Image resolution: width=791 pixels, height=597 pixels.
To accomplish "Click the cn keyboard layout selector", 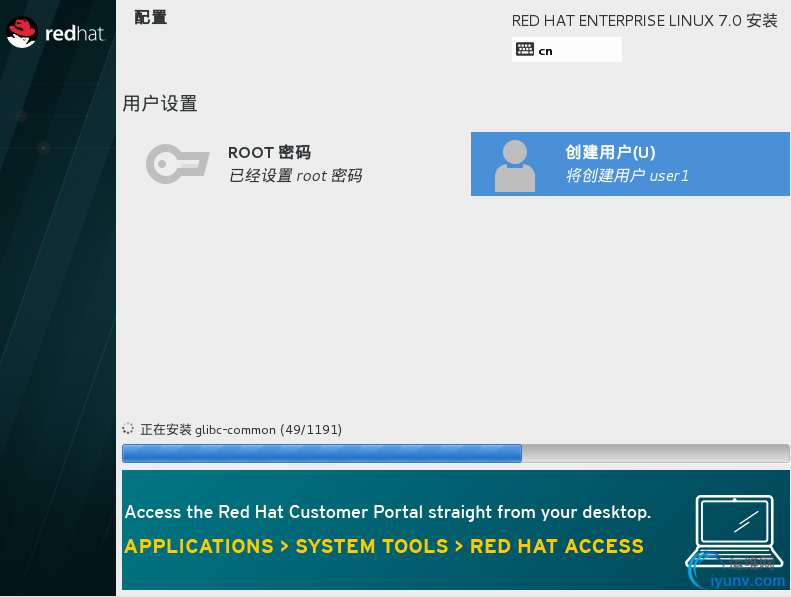I will 567,49.
